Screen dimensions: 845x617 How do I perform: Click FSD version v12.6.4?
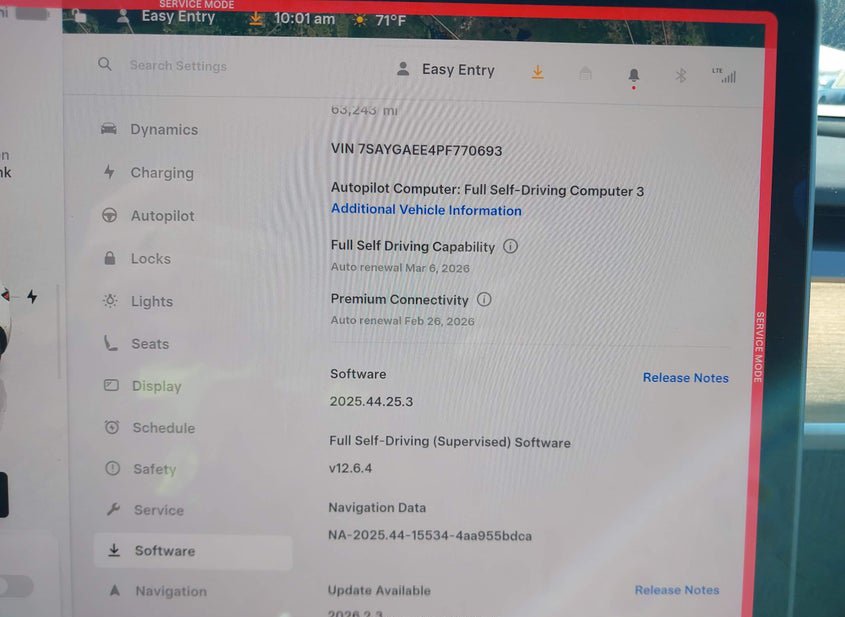pyautogui.click(x=350, y=468)
